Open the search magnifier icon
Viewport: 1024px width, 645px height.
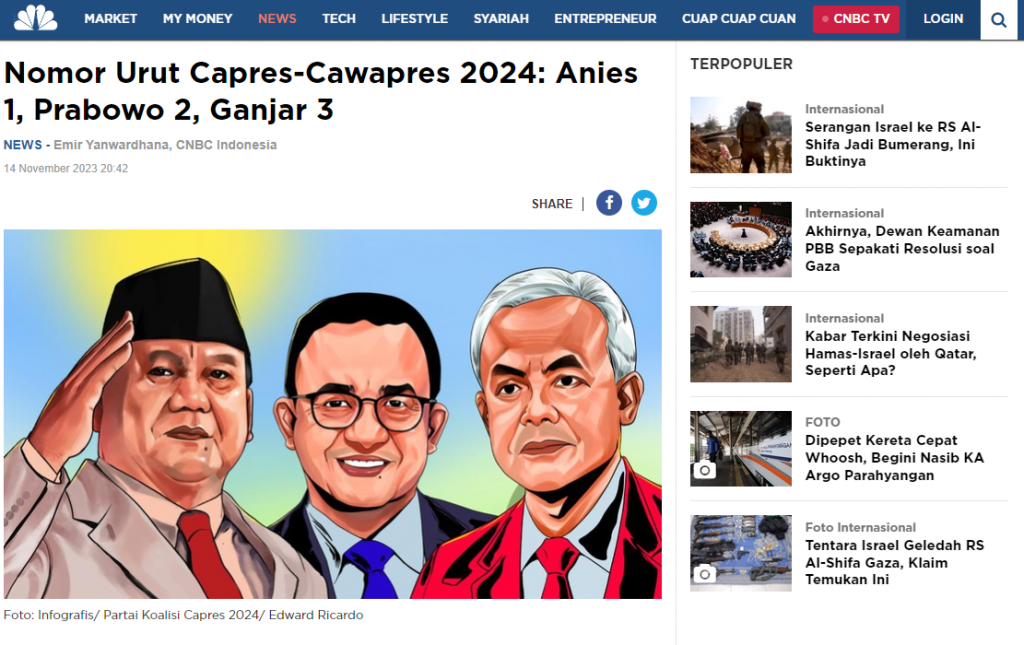pos(999,20)
